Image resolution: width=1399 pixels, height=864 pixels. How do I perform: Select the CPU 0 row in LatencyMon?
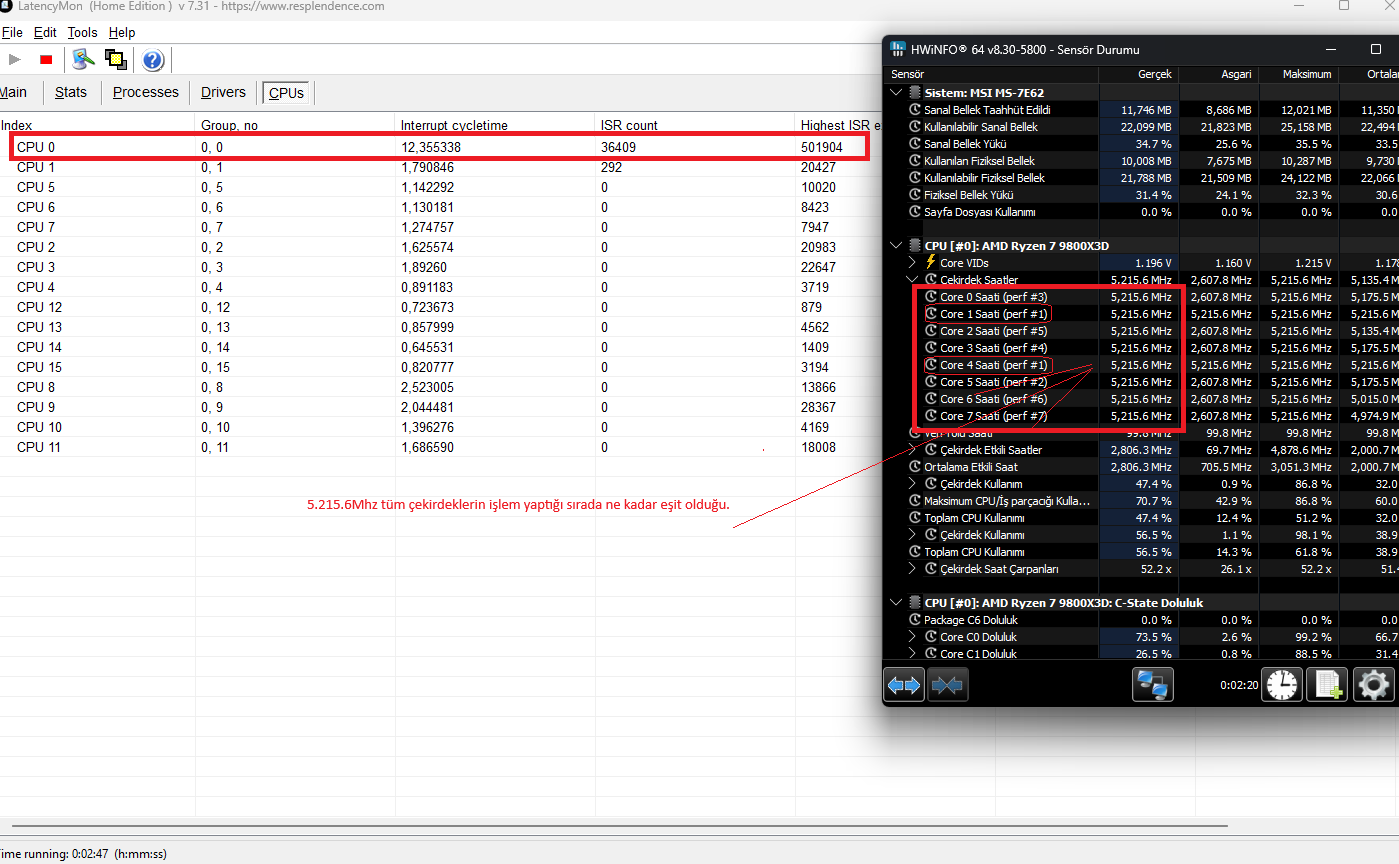[440, 147]
